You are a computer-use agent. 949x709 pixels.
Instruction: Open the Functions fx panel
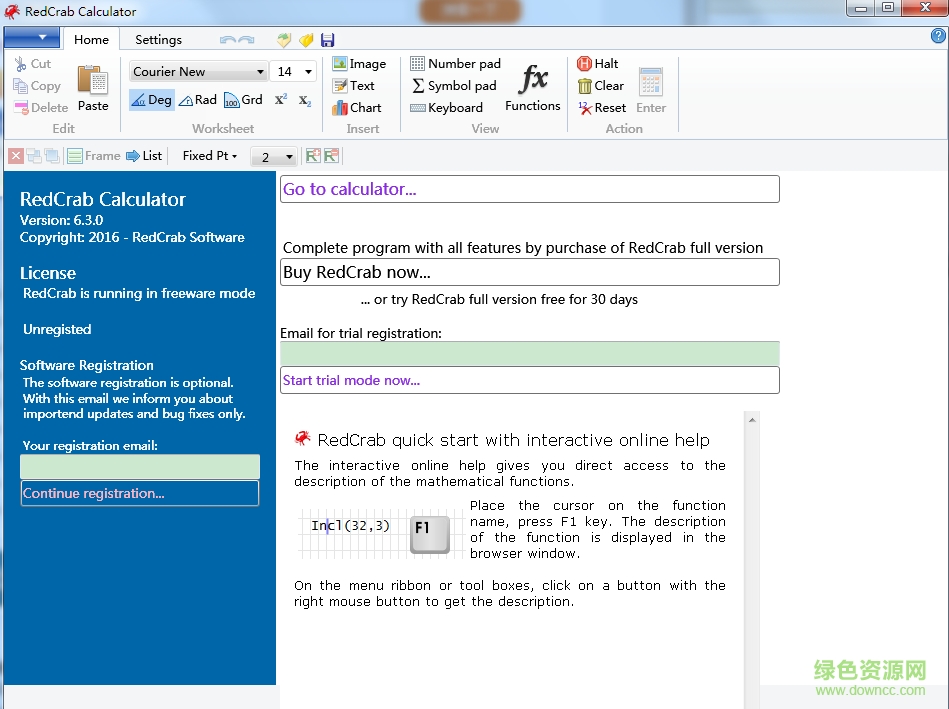point(532,88)
